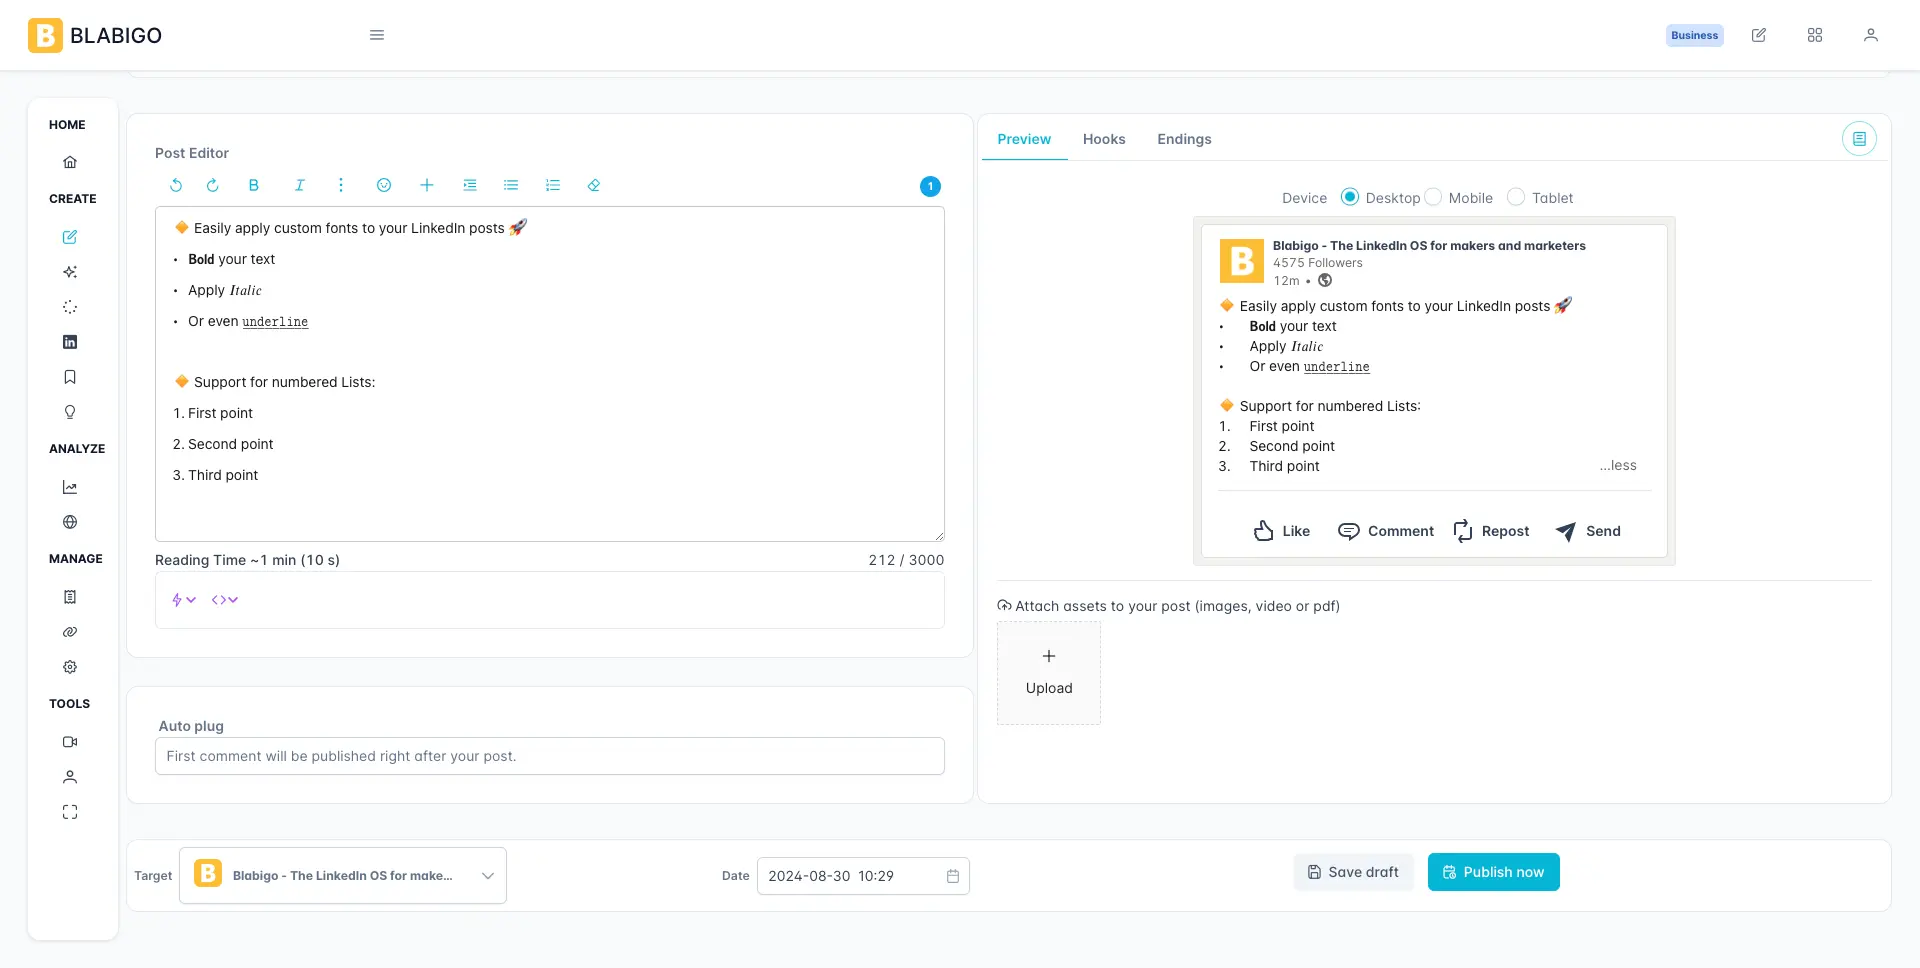Open the document icon under Manage
This screenshot has height=968, width=1920.
(70, 597)
